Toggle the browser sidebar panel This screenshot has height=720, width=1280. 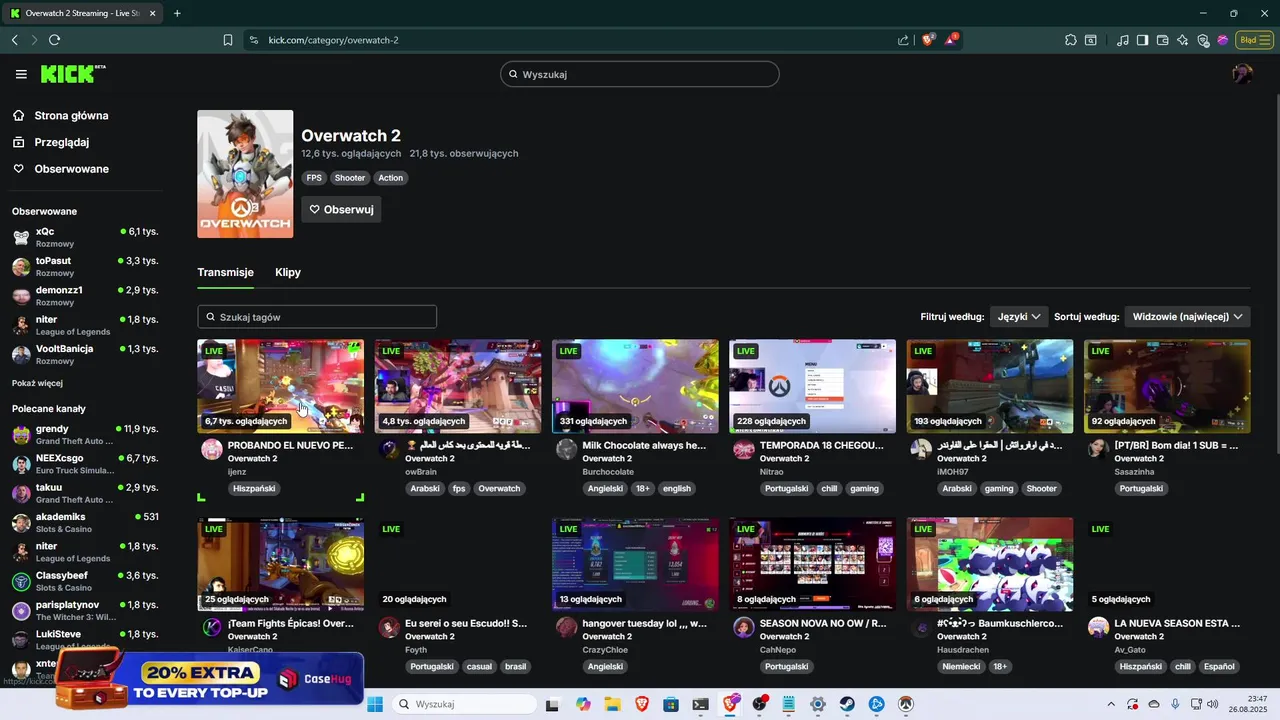pos(1142,40)
